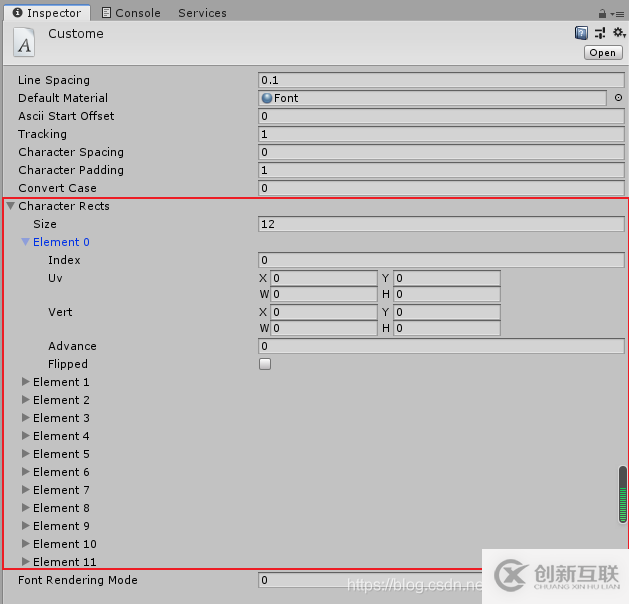Switch to the Console tab
Image resolution: width=629 pixels, height=604 pixels.
pyautogui.click(x=131, y=13)
